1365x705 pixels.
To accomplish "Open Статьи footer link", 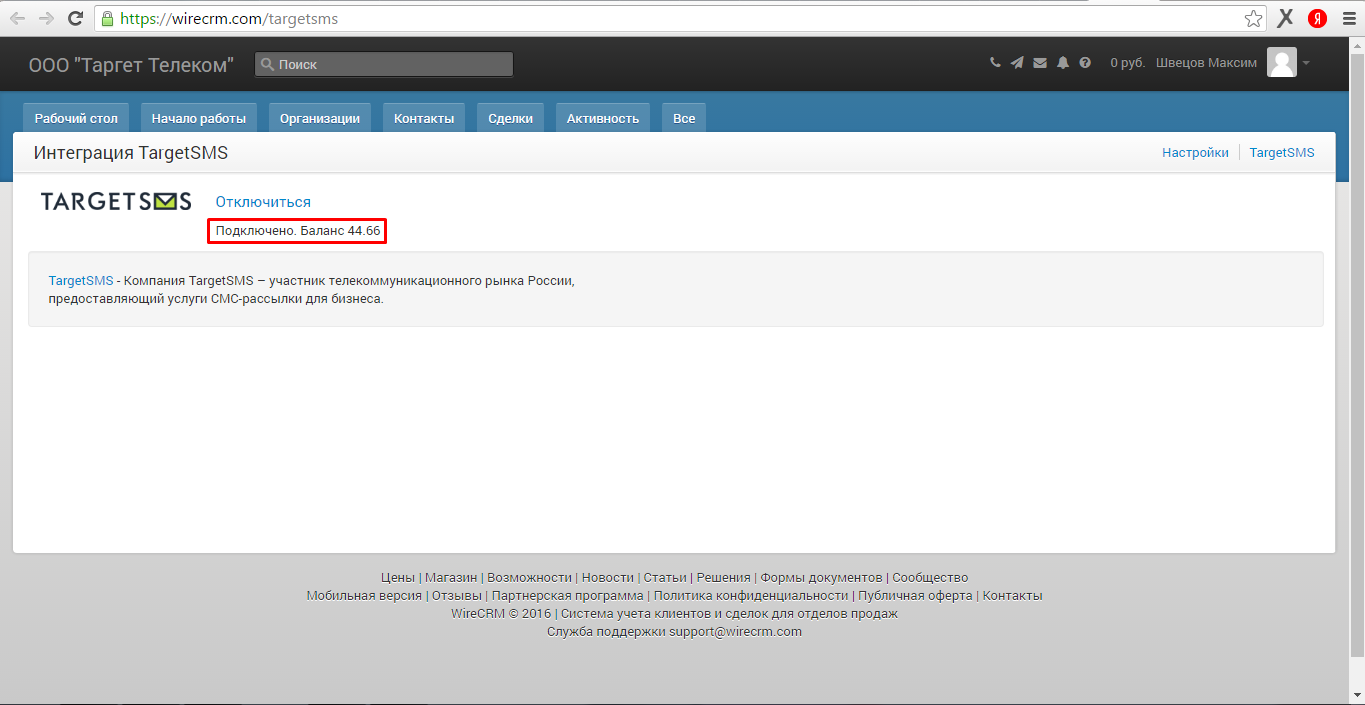I will click(x=665, y=578).
